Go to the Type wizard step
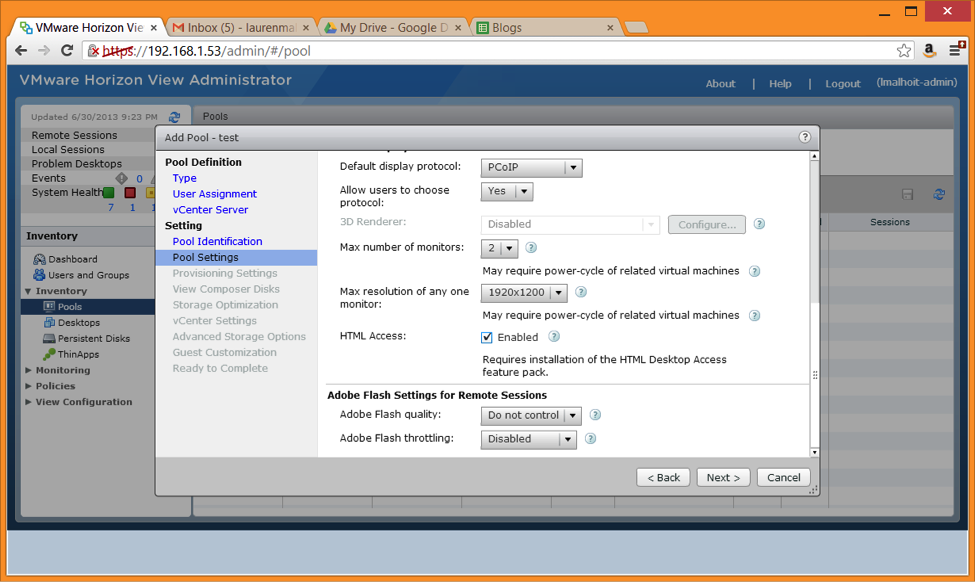Image resolution: width=975 pixels, height=582 pixels. click(185, 178)
